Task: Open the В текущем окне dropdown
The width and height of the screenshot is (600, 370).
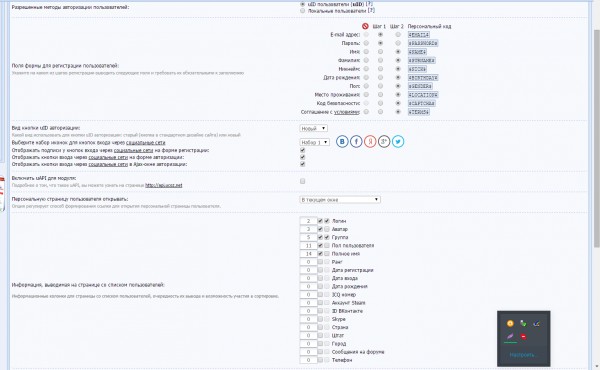Action: pyautogui.click(x=340, y=200)
